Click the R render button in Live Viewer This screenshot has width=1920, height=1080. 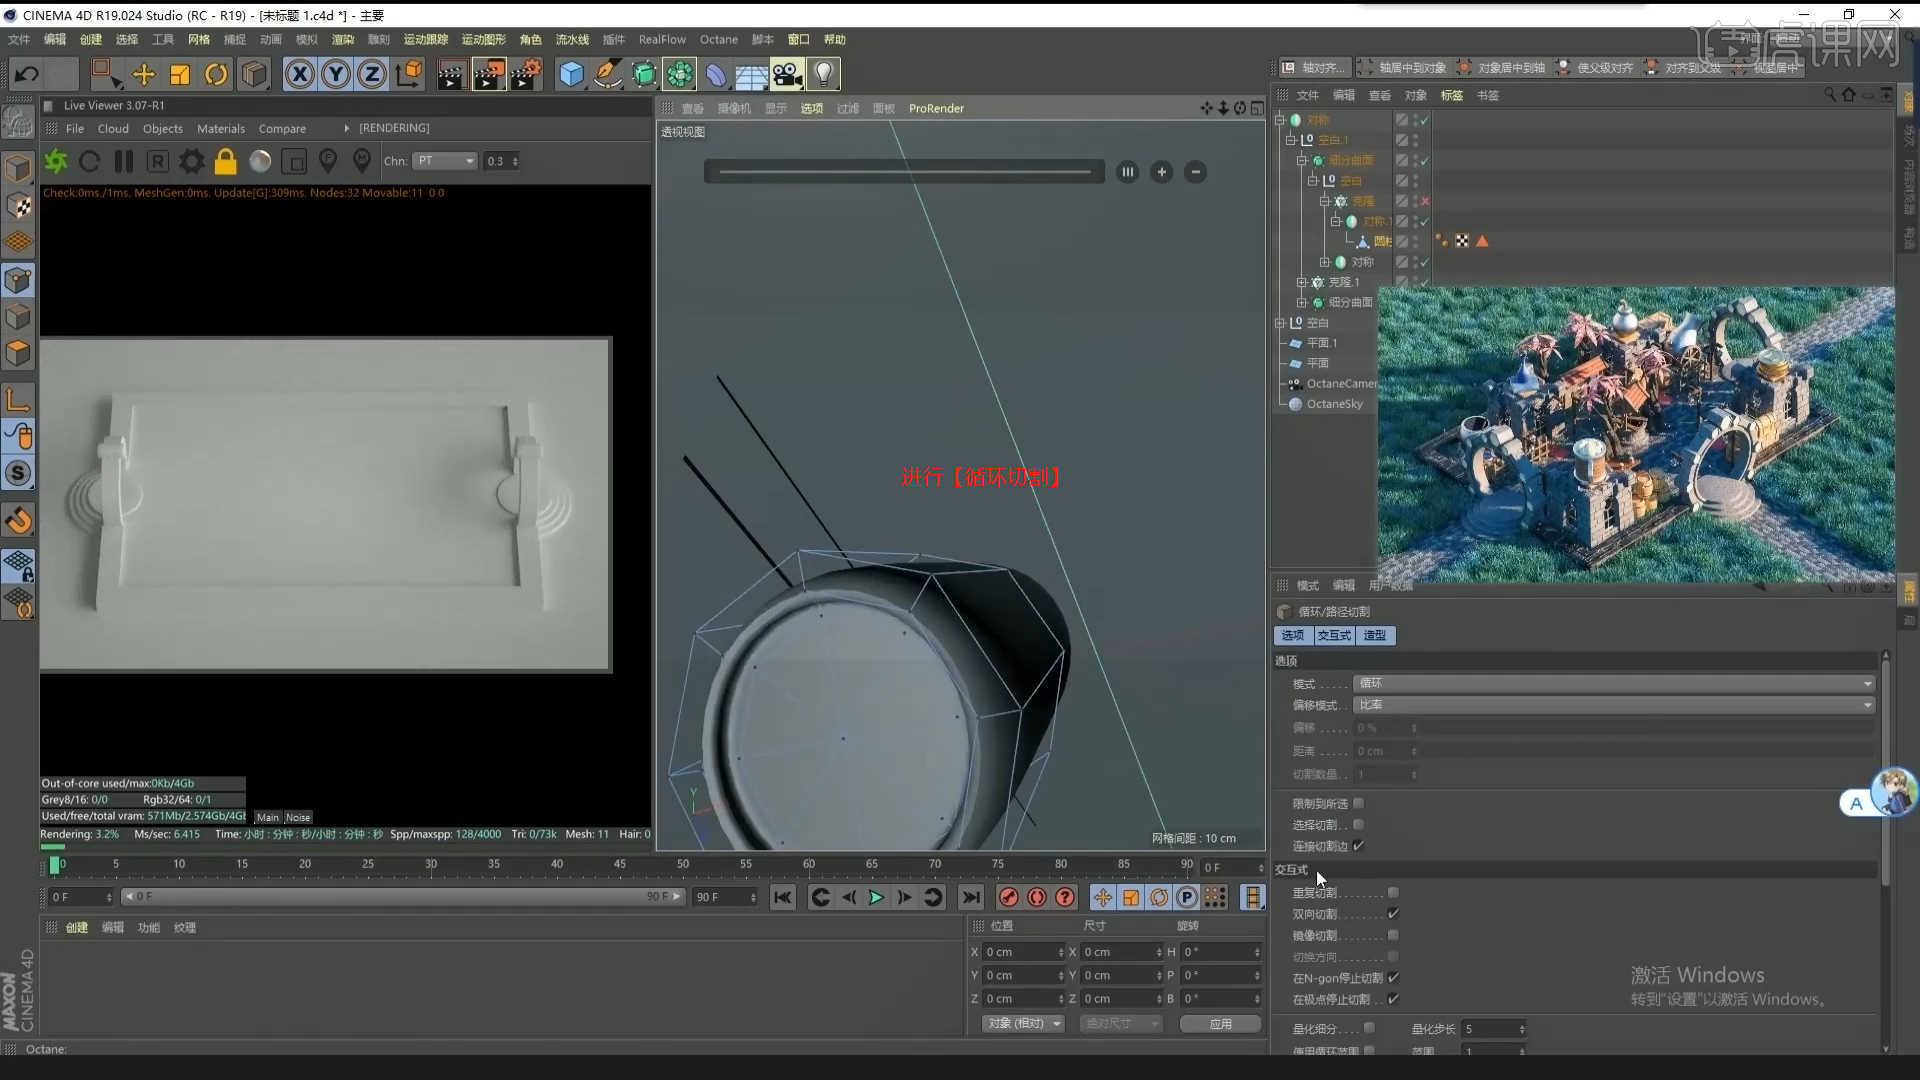click(x=157, y=161)
